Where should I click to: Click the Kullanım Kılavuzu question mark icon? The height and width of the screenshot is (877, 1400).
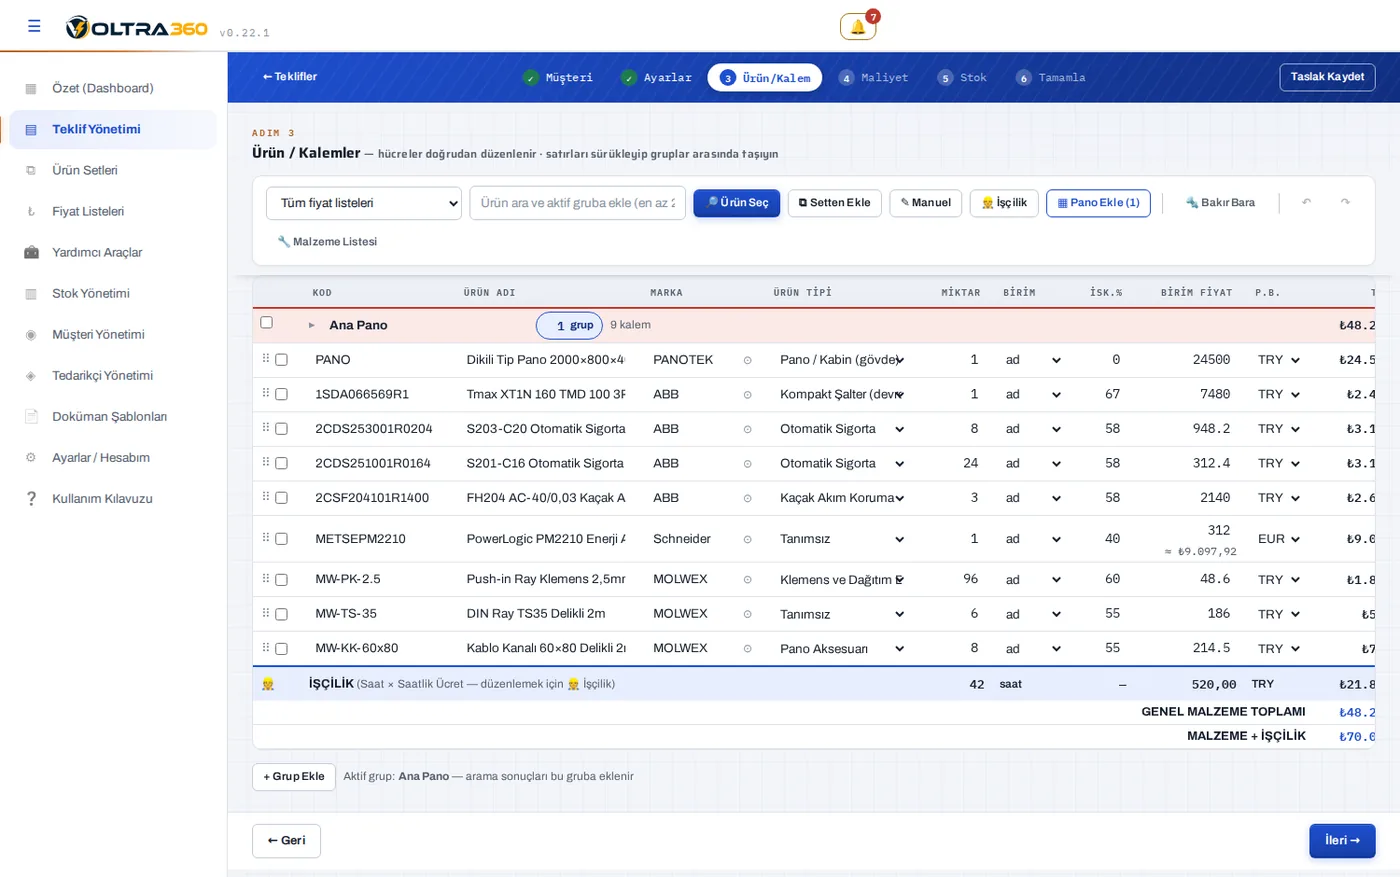tap(31, 499)
